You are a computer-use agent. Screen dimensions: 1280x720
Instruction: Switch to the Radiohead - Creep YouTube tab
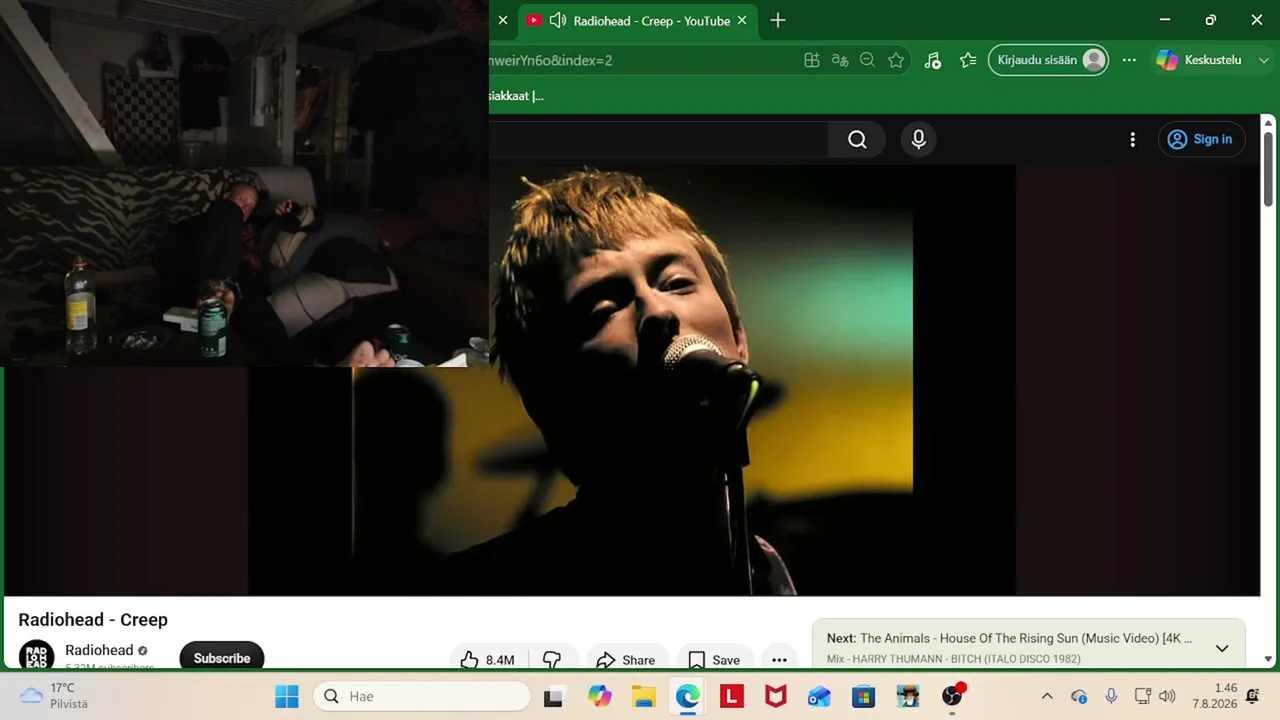[x=637, y=20]
